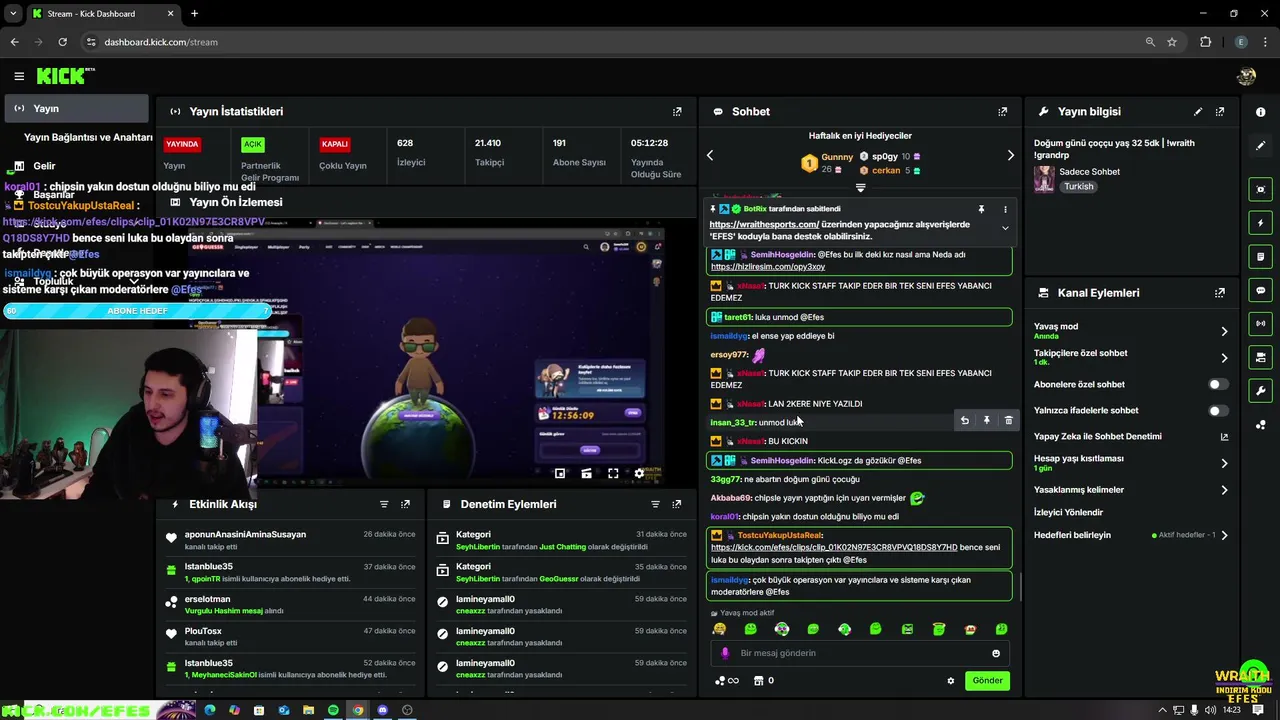
Task: Open filter icon in Etkinlik Akışı panel
Action: [x=384, y=504]
